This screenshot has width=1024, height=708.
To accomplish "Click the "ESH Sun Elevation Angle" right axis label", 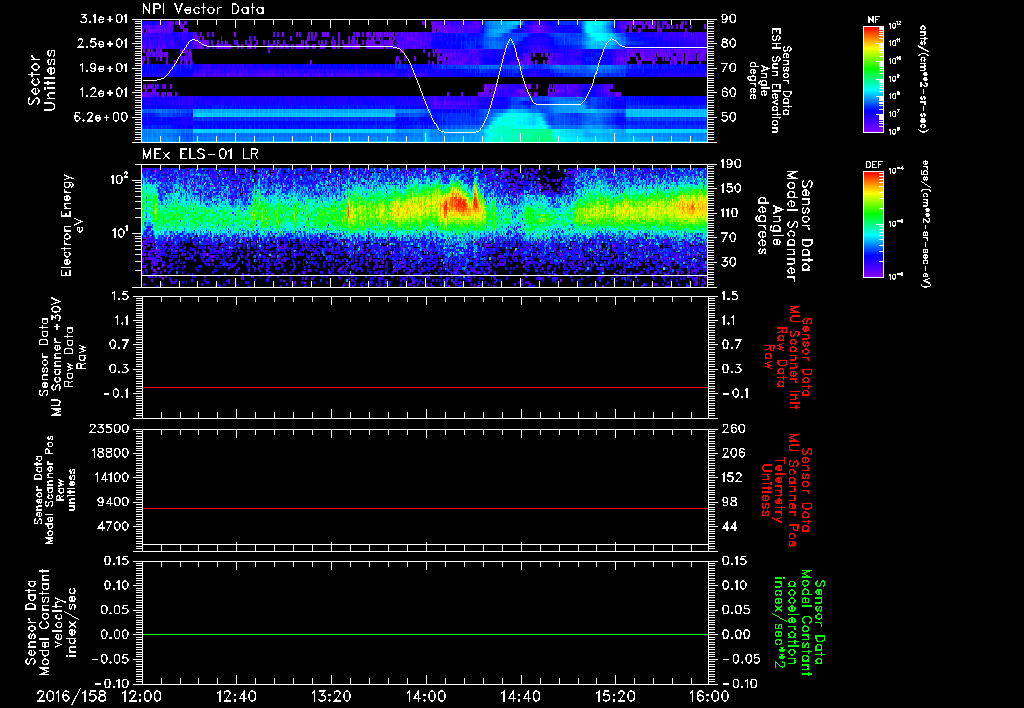I will (769, 80).
